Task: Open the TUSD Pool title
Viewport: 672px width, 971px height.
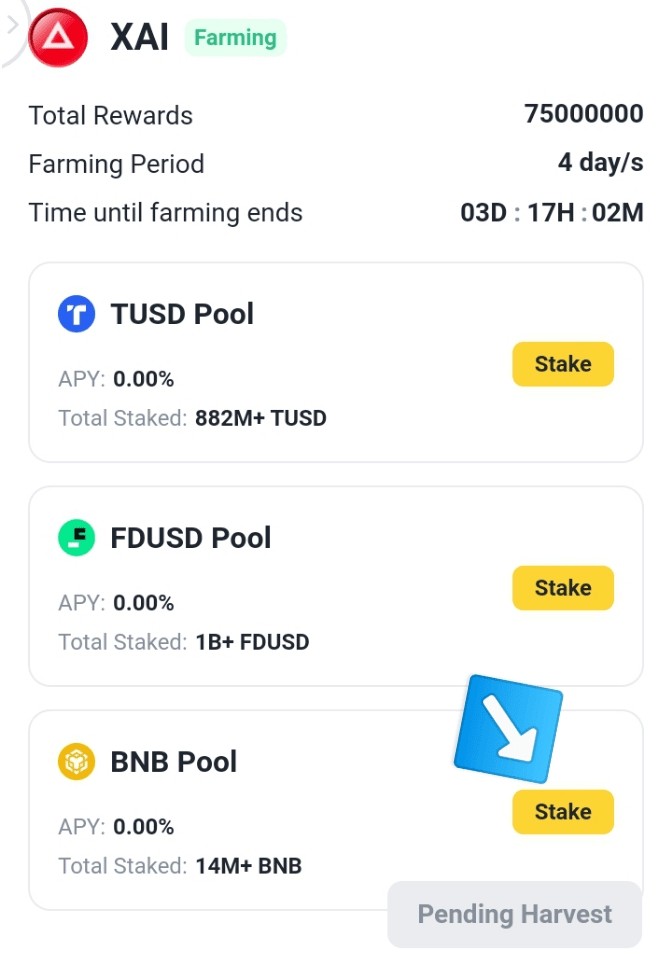Action: (182, 314)
